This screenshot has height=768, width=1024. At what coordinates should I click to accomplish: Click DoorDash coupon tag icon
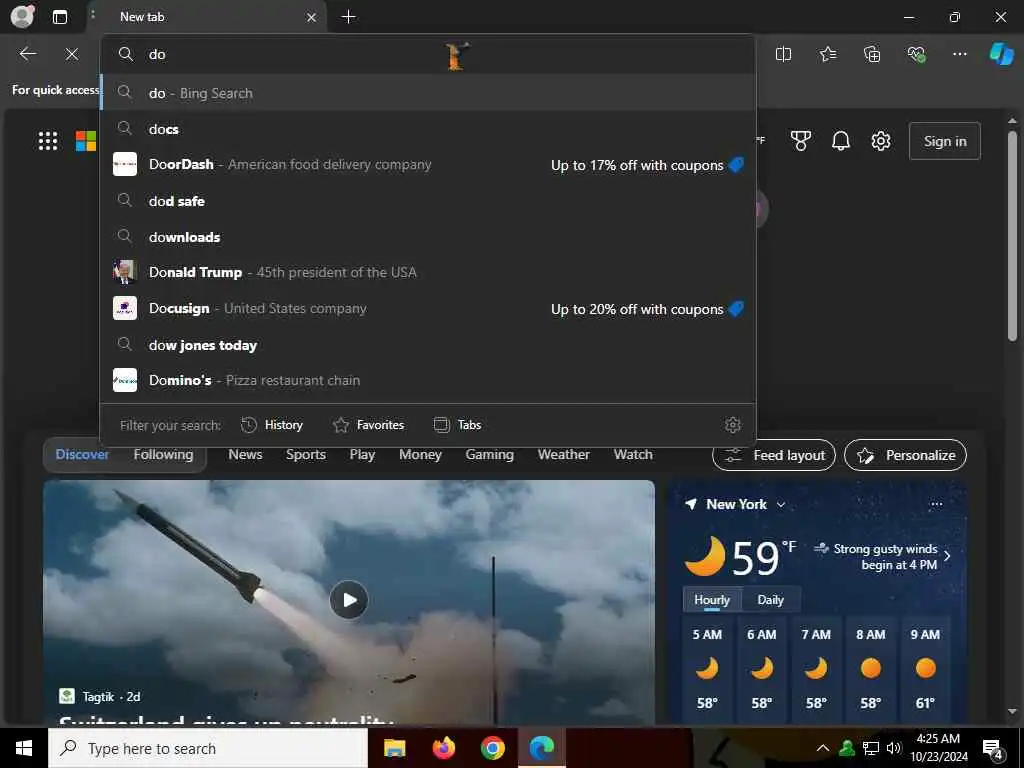coord(736,165)
